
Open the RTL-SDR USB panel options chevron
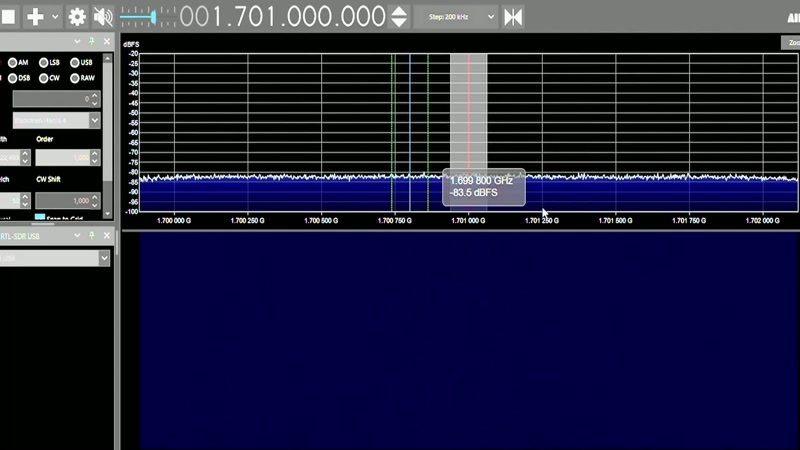(x=77, y=235)
